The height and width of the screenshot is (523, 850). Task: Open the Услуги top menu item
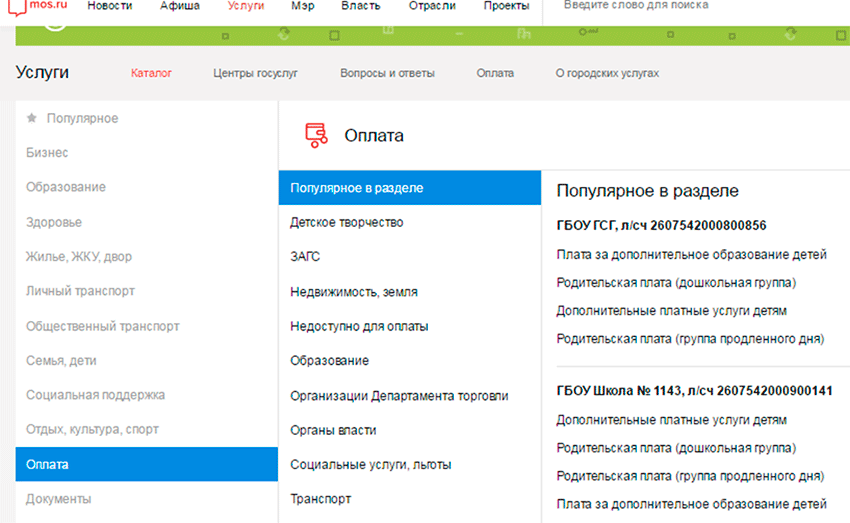click(x=246, y=6)
